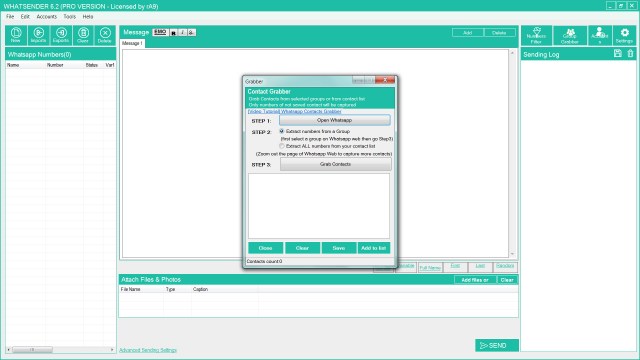Open the Tools menu
Screen dimensions: 640x360
[x=69, y=17]
